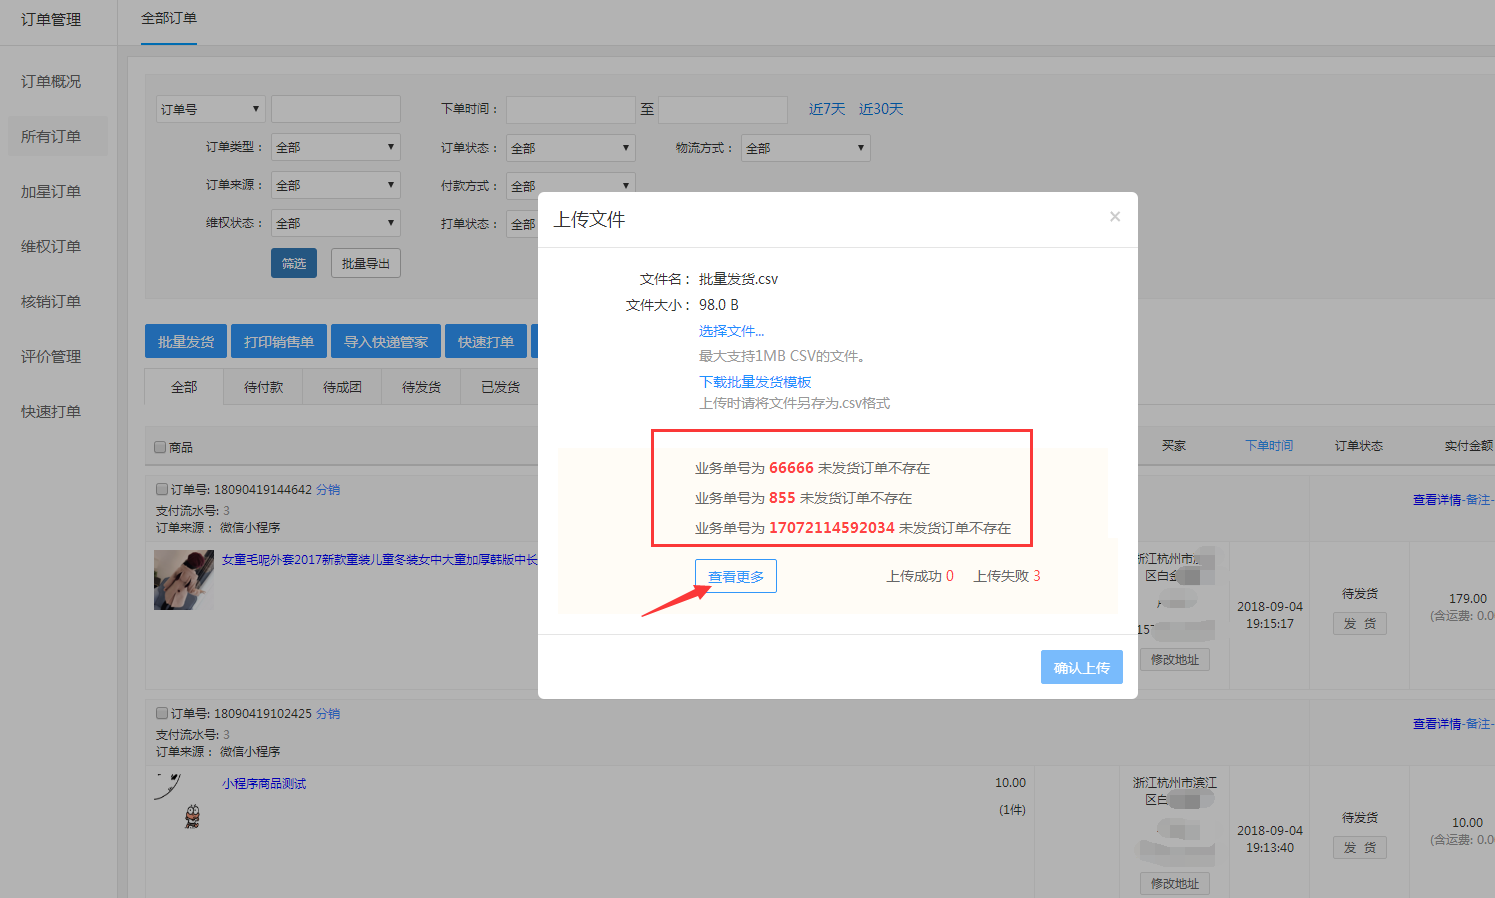This screenshot has width=1495, height=898.
Task: Switch to the 待发货 tab
Action: tap(421, 387)
